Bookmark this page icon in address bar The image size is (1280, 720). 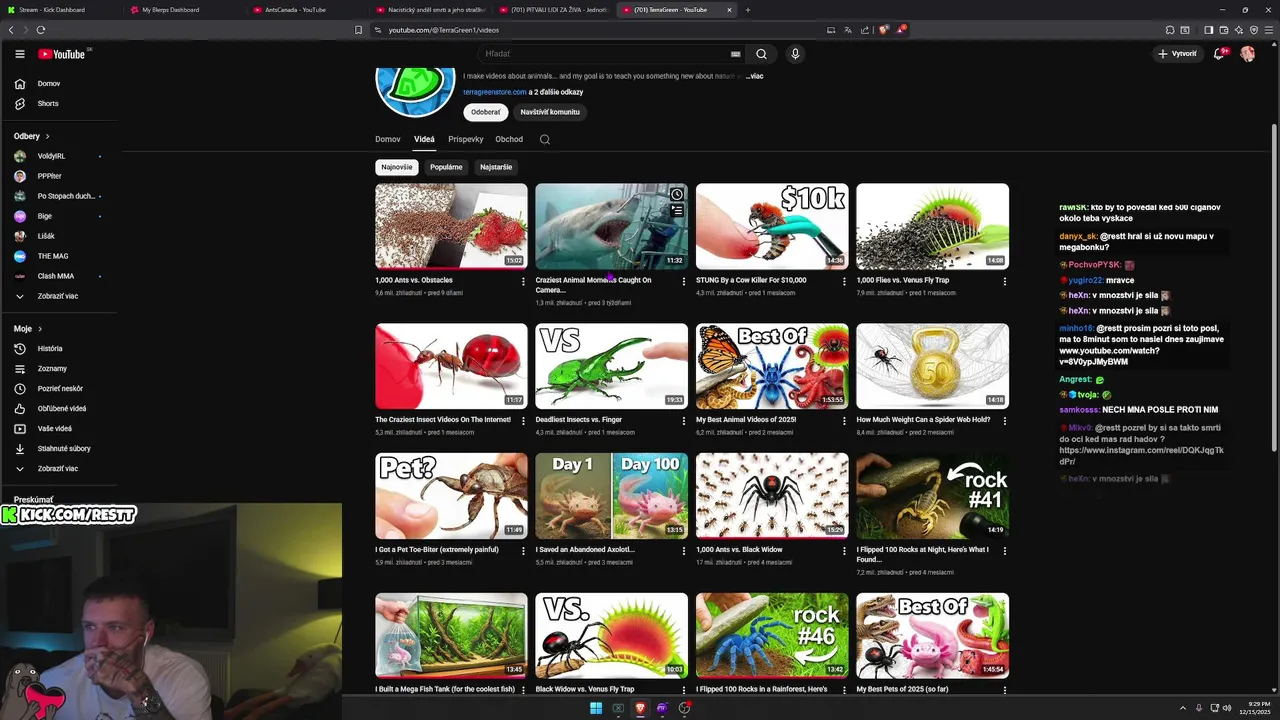pos(358,30)
